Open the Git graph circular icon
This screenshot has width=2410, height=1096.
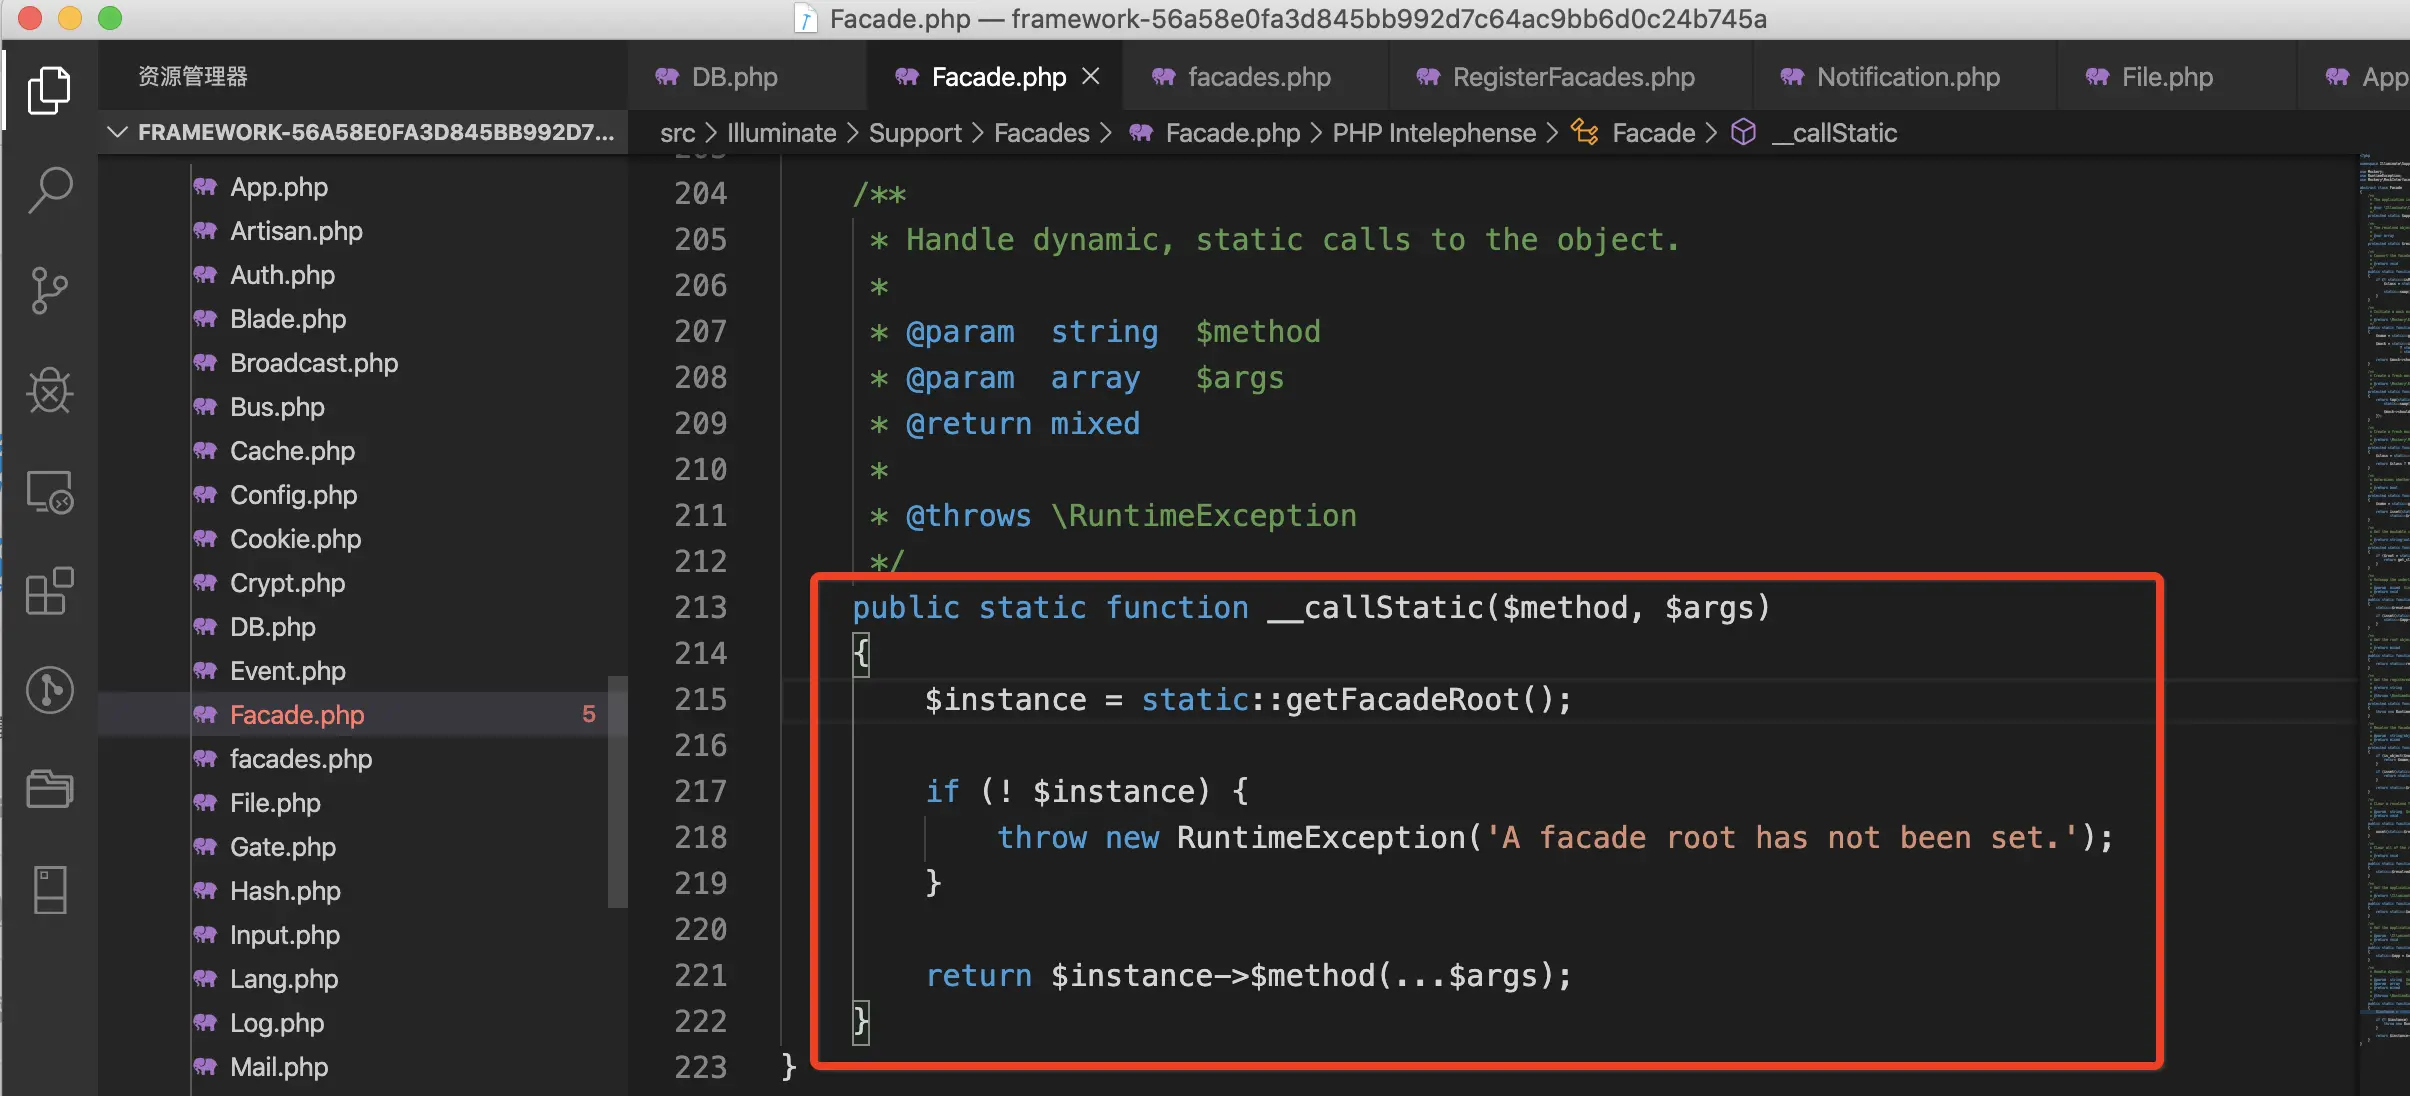(x=49, y=690)
